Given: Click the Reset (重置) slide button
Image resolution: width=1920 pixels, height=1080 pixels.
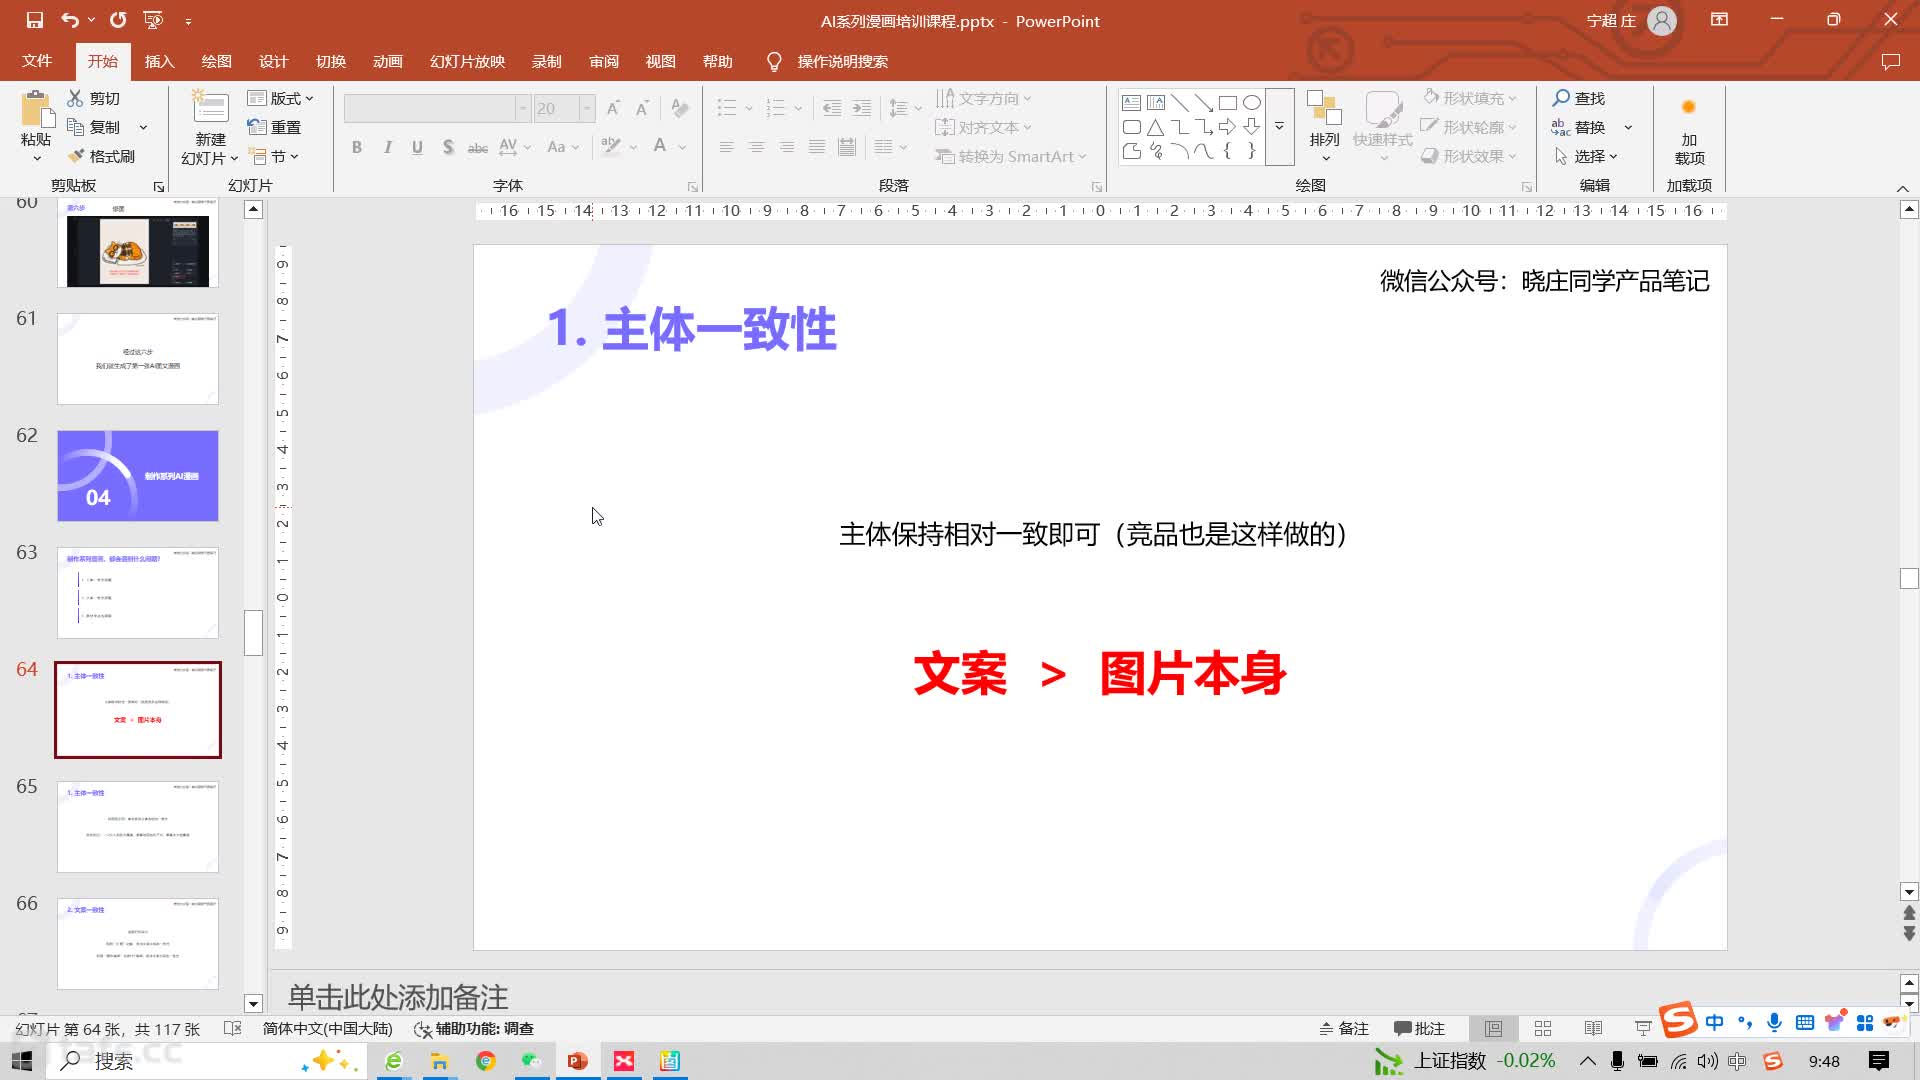Looking at the screenshot, I should (275, 127).
